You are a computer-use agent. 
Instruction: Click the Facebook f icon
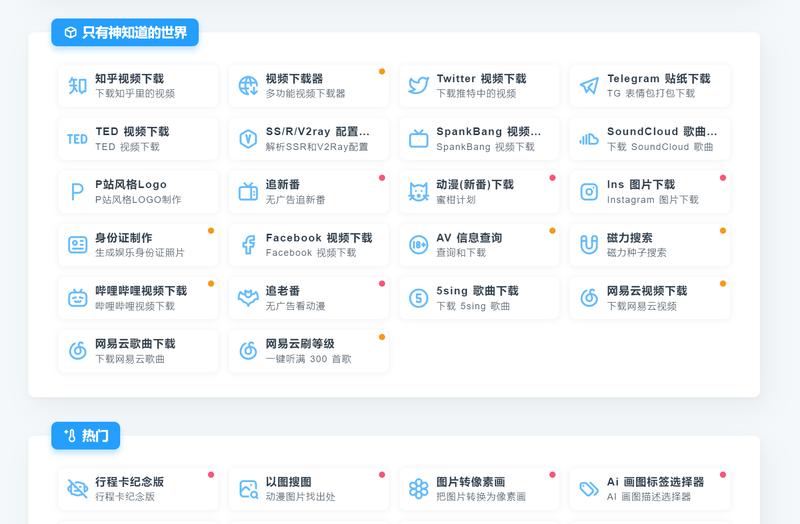248,245
